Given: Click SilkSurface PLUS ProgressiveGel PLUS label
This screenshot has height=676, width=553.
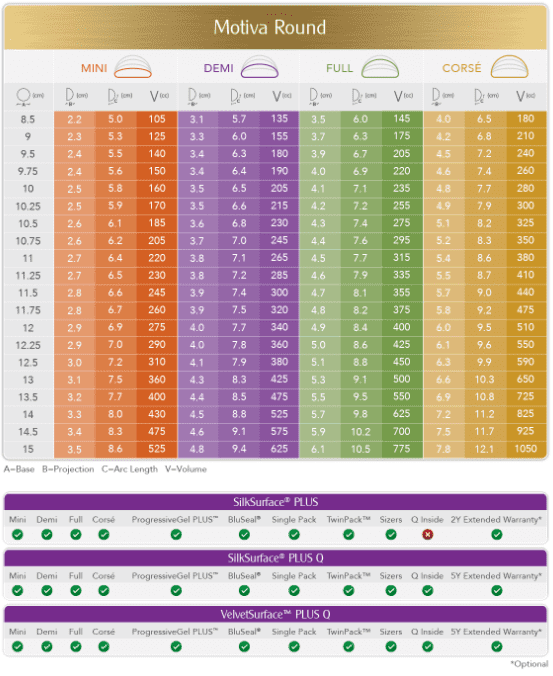Looking at the screenshot, I should (175, 520).
